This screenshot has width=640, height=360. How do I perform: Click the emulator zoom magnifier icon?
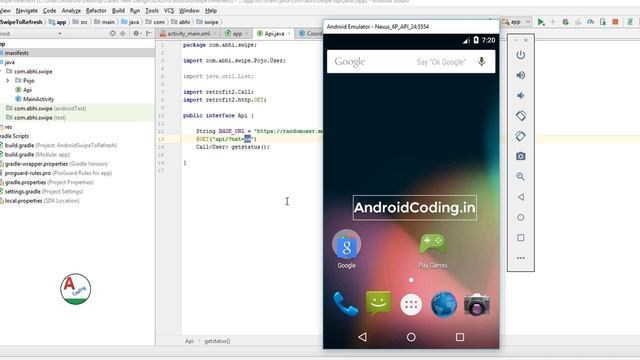tap(520, 176)
